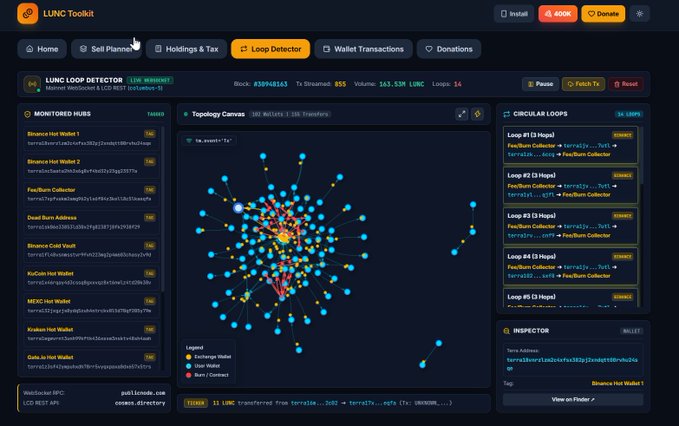Click the badge on Loop #1 card
Viewport: 679px width, 426px height.
click(x=622, y=135)
